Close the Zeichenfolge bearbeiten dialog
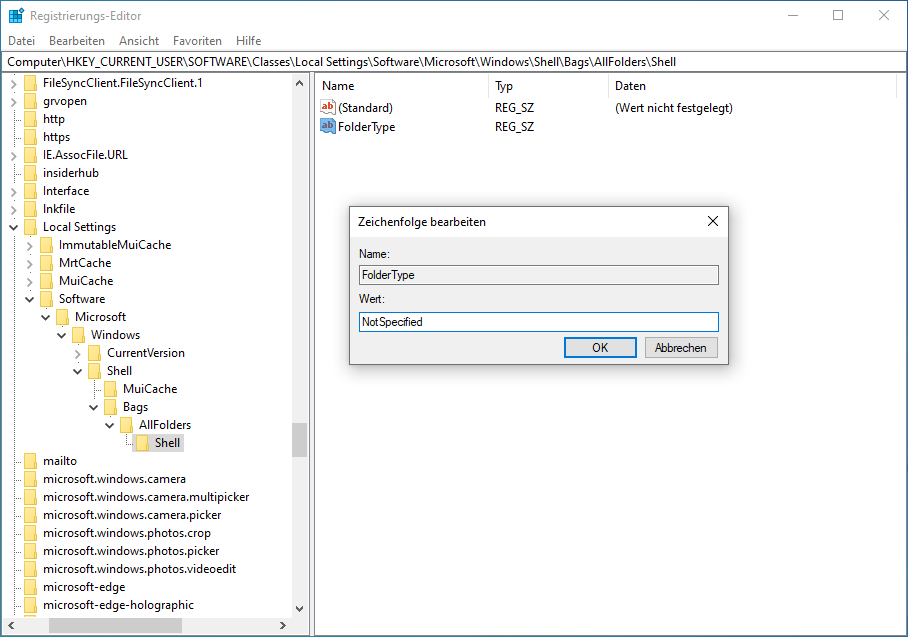 point(712,221)
